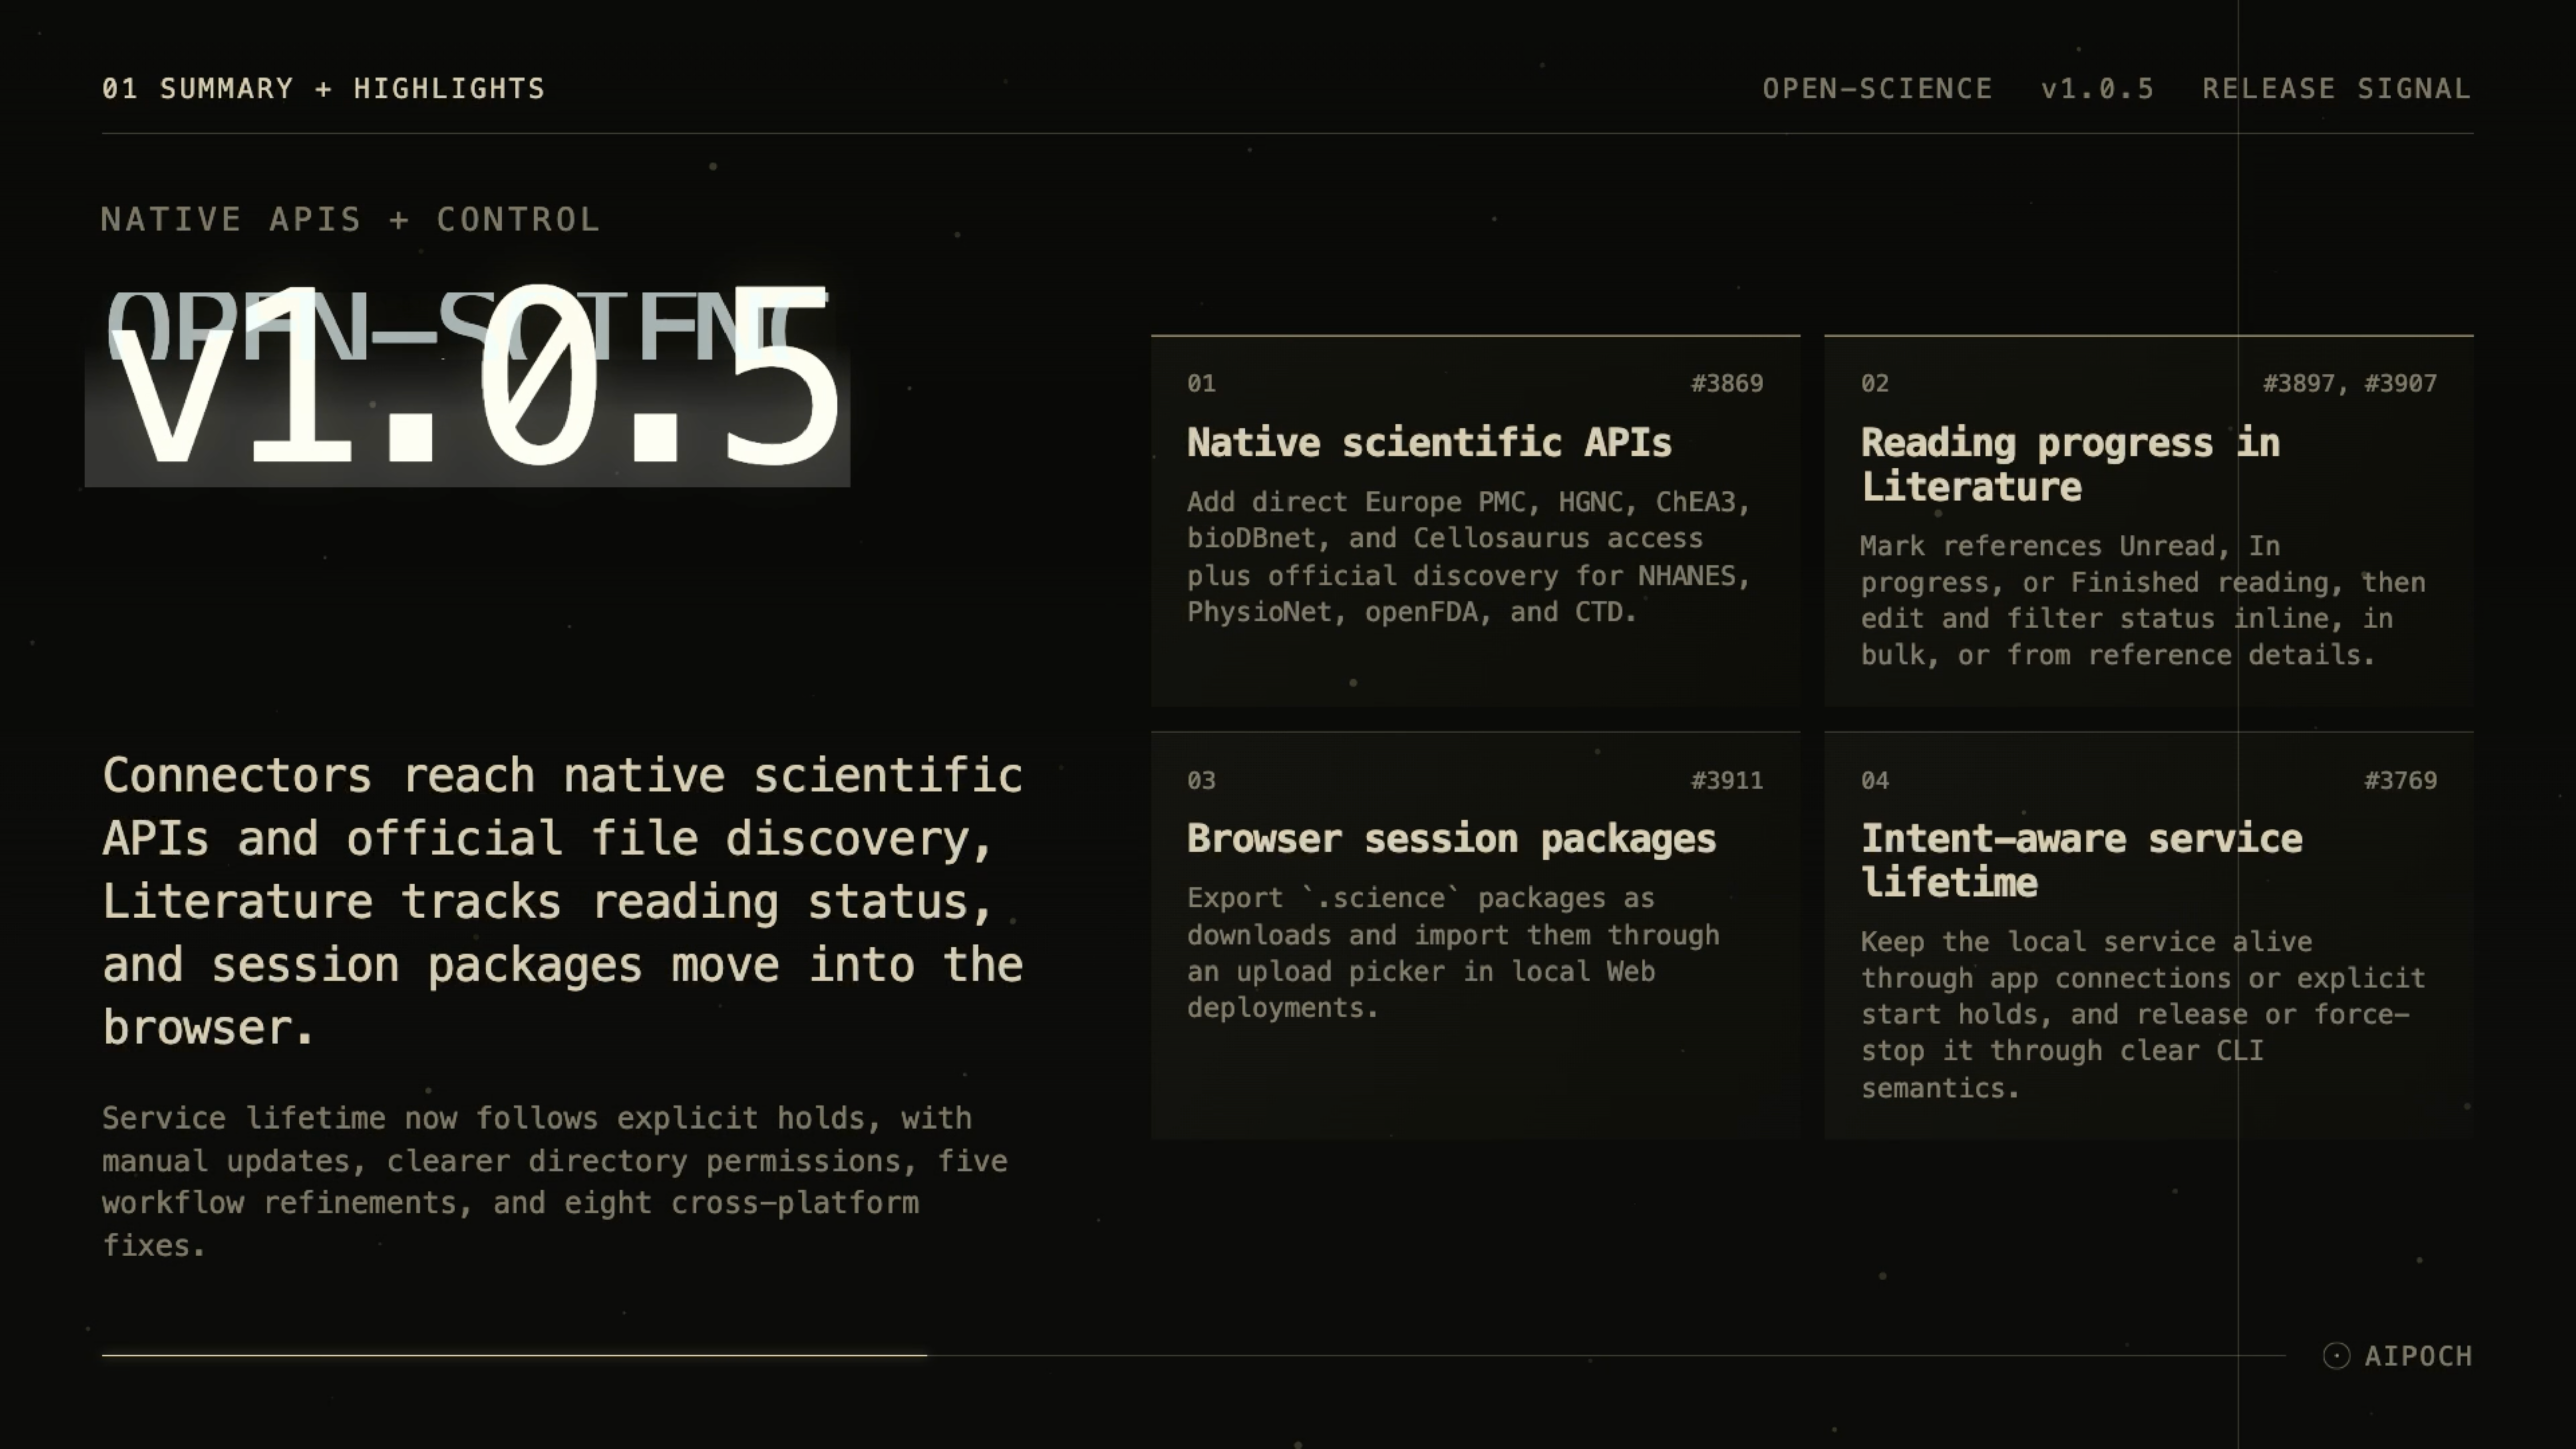
Task: Click the Add direct Europe PMC description
Action: 1469,557
